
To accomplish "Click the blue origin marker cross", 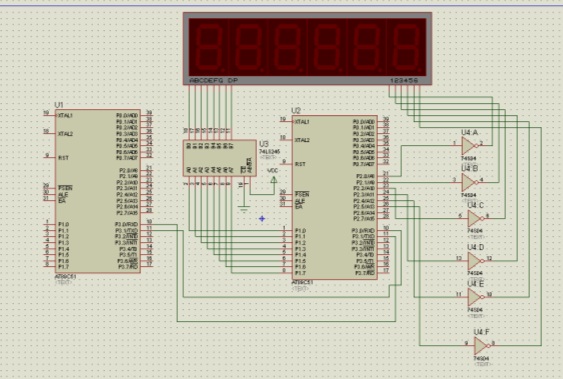I will (262, 219).
